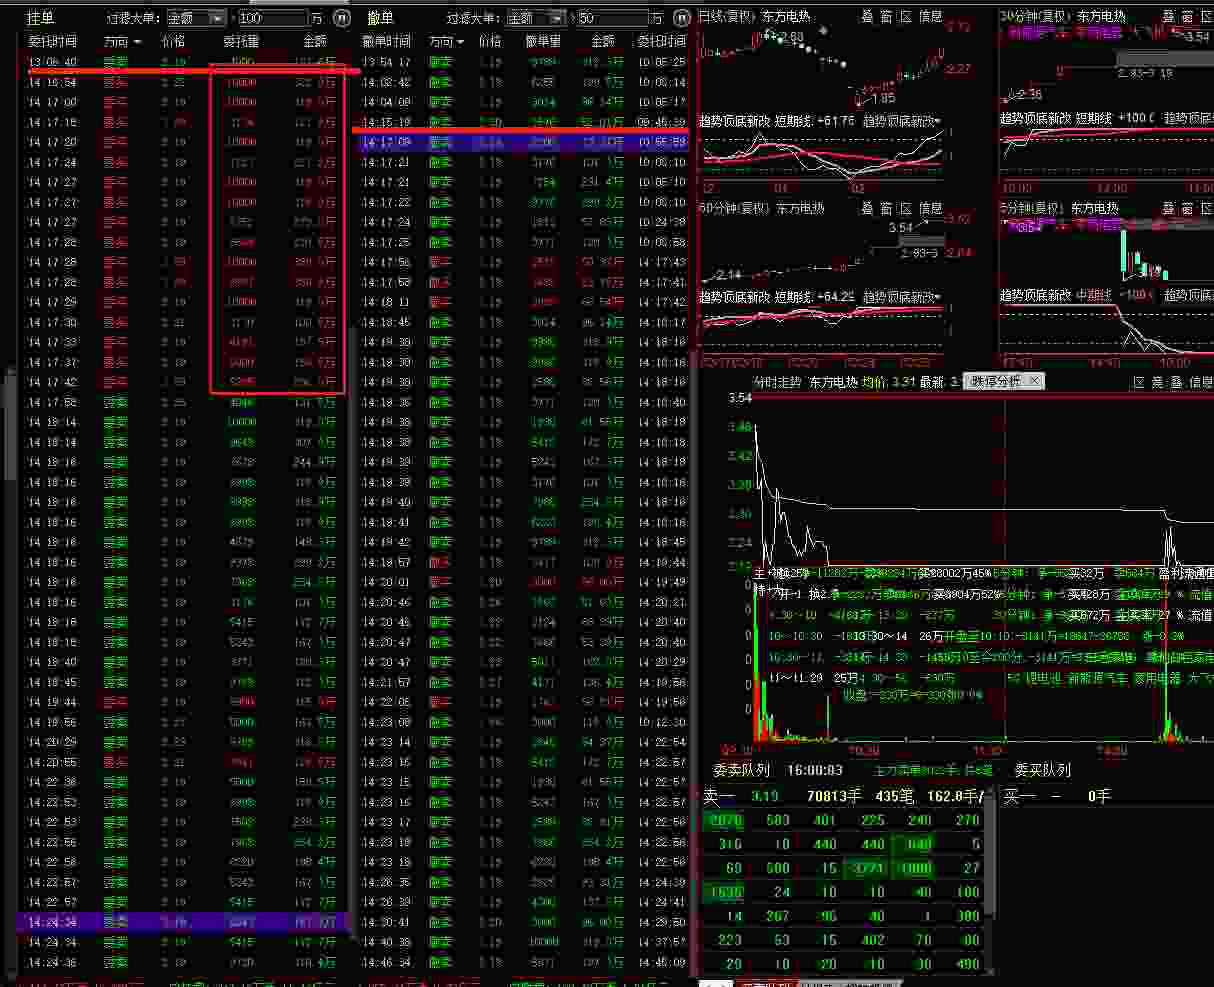This screenshot has height=987, width=1214.
Task: Click the pause icon in 撤单 panel
Action: click(x=682, y=18)
